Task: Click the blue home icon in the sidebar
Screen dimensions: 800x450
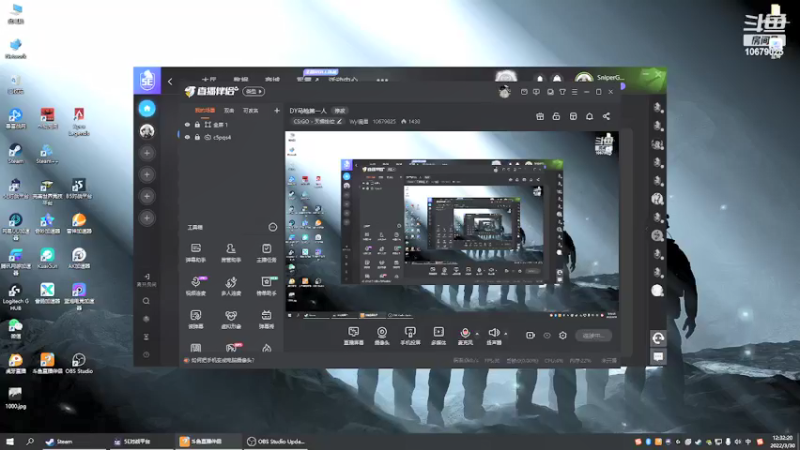Action: [147, 108]
